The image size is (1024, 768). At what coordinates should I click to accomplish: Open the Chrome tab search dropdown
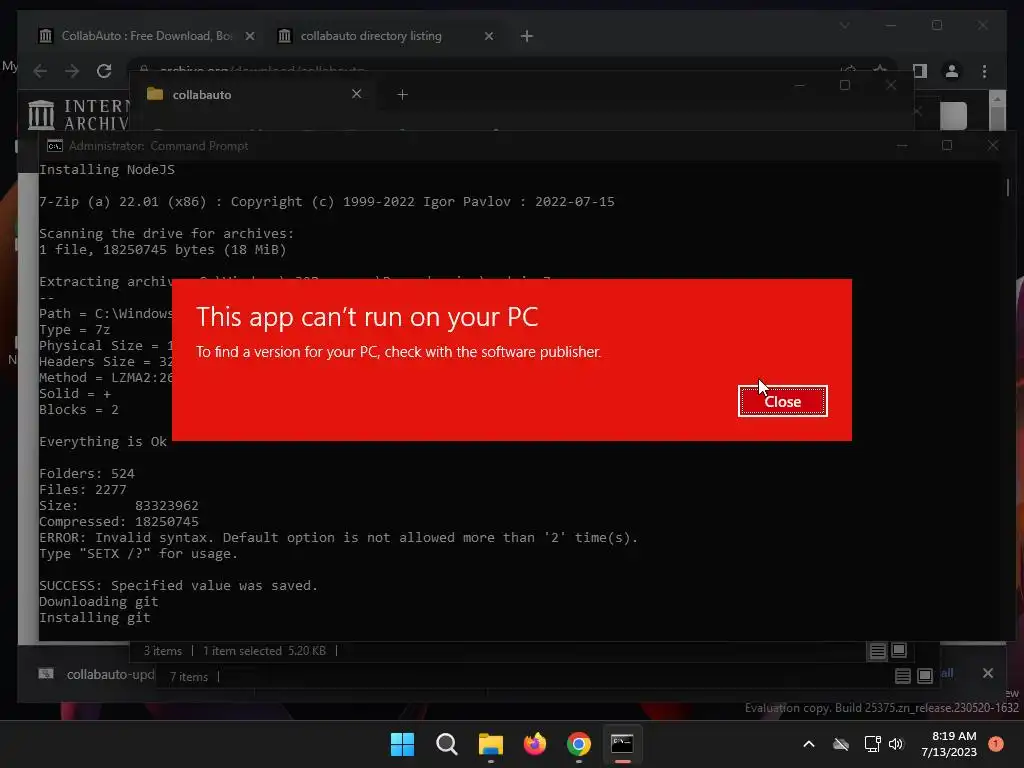click(844, 25)
